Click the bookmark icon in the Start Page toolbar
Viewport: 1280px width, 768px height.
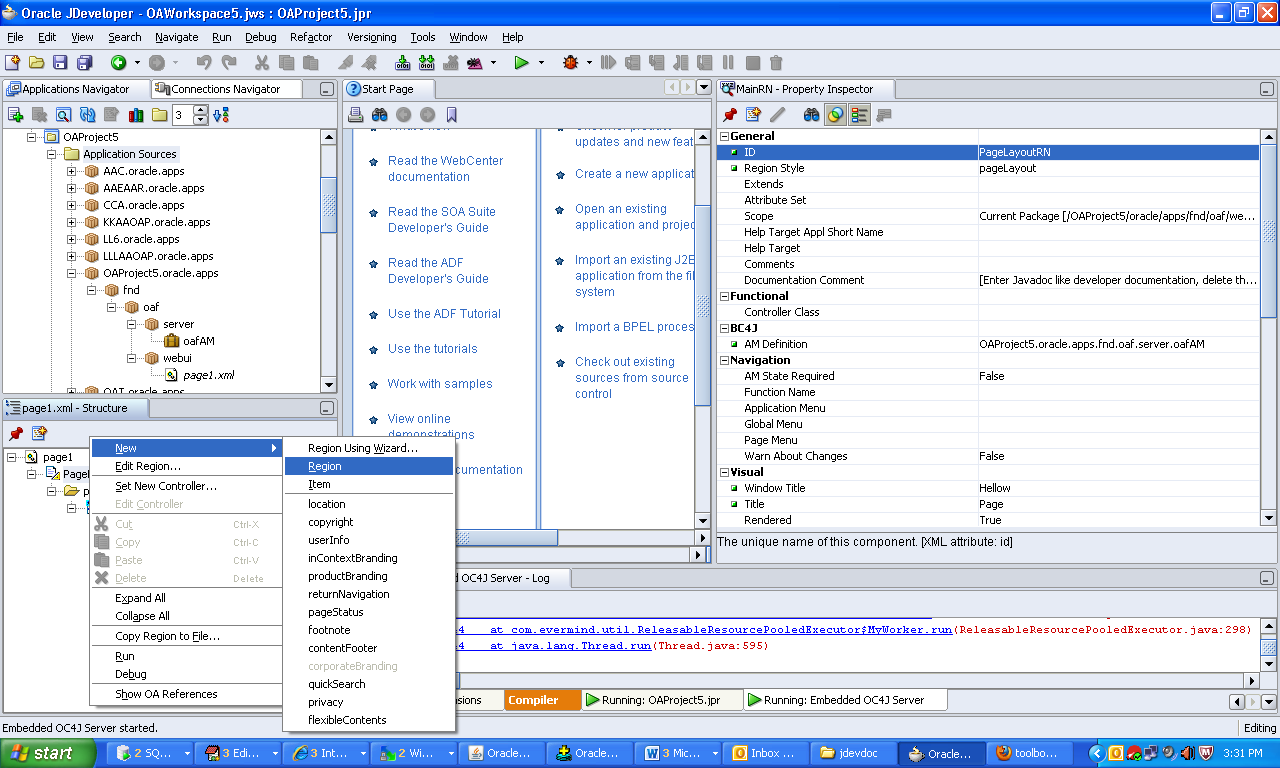[x=452, y=114]
